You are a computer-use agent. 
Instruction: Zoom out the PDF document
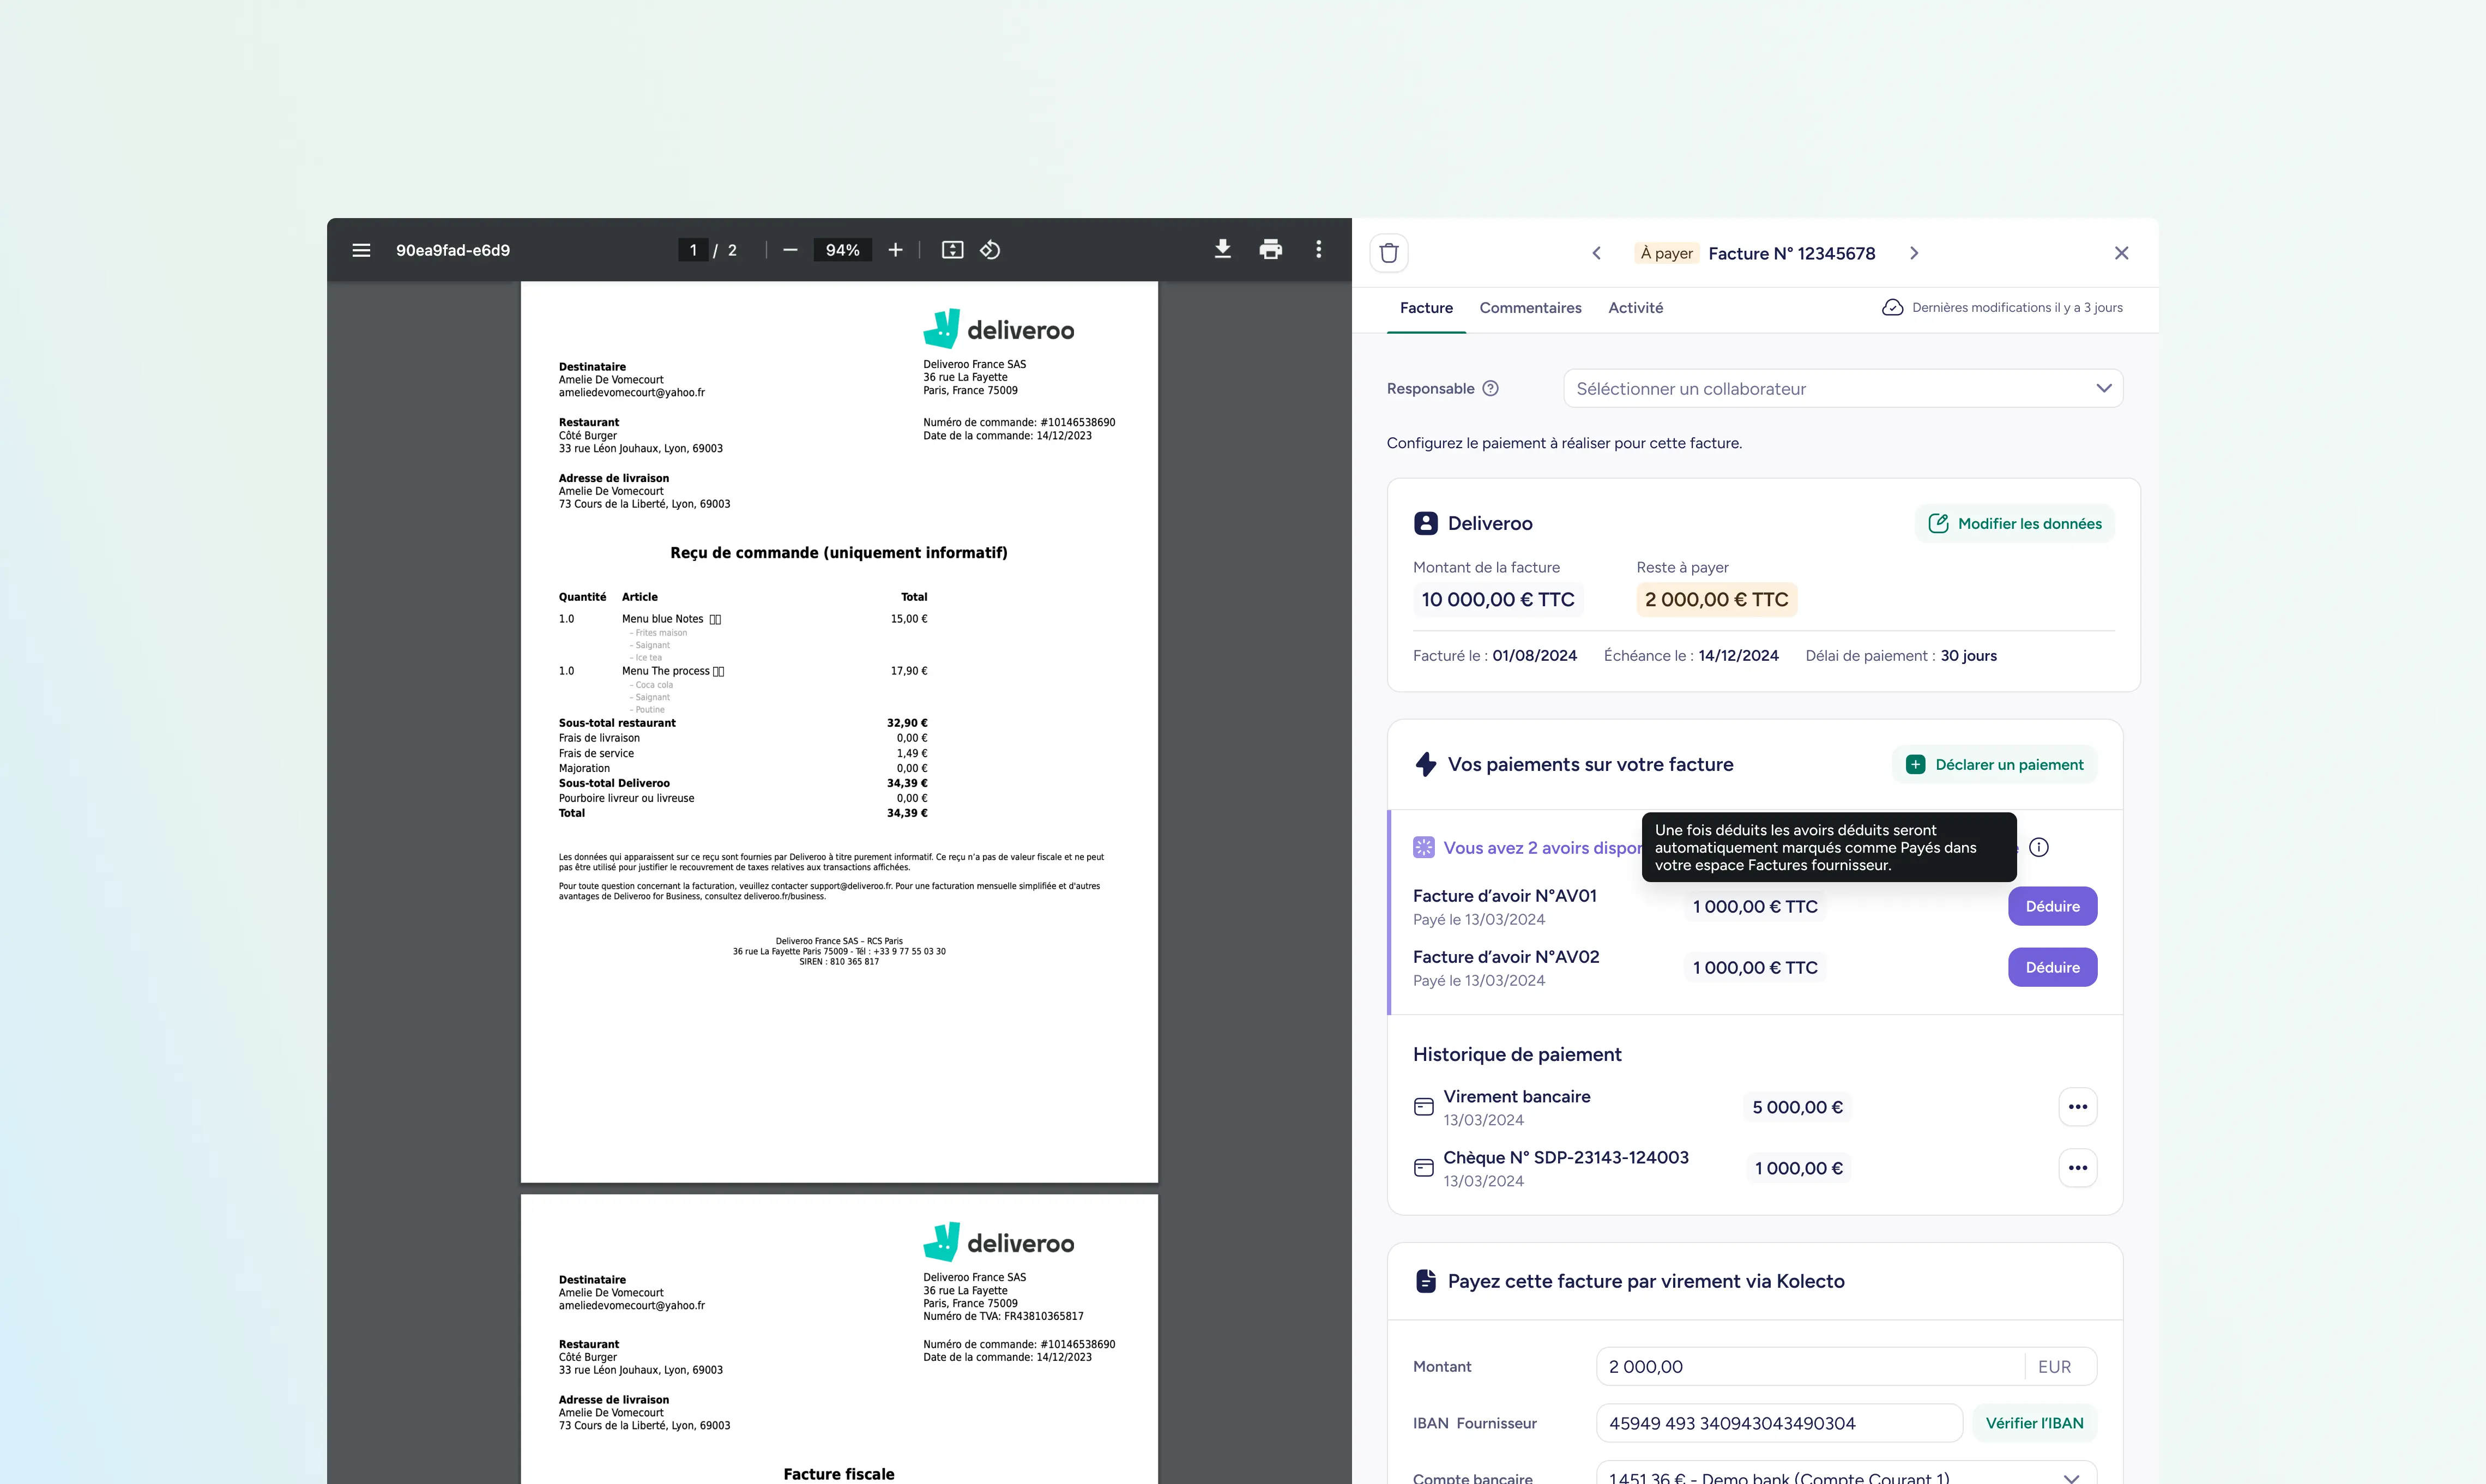pos(790,250)
